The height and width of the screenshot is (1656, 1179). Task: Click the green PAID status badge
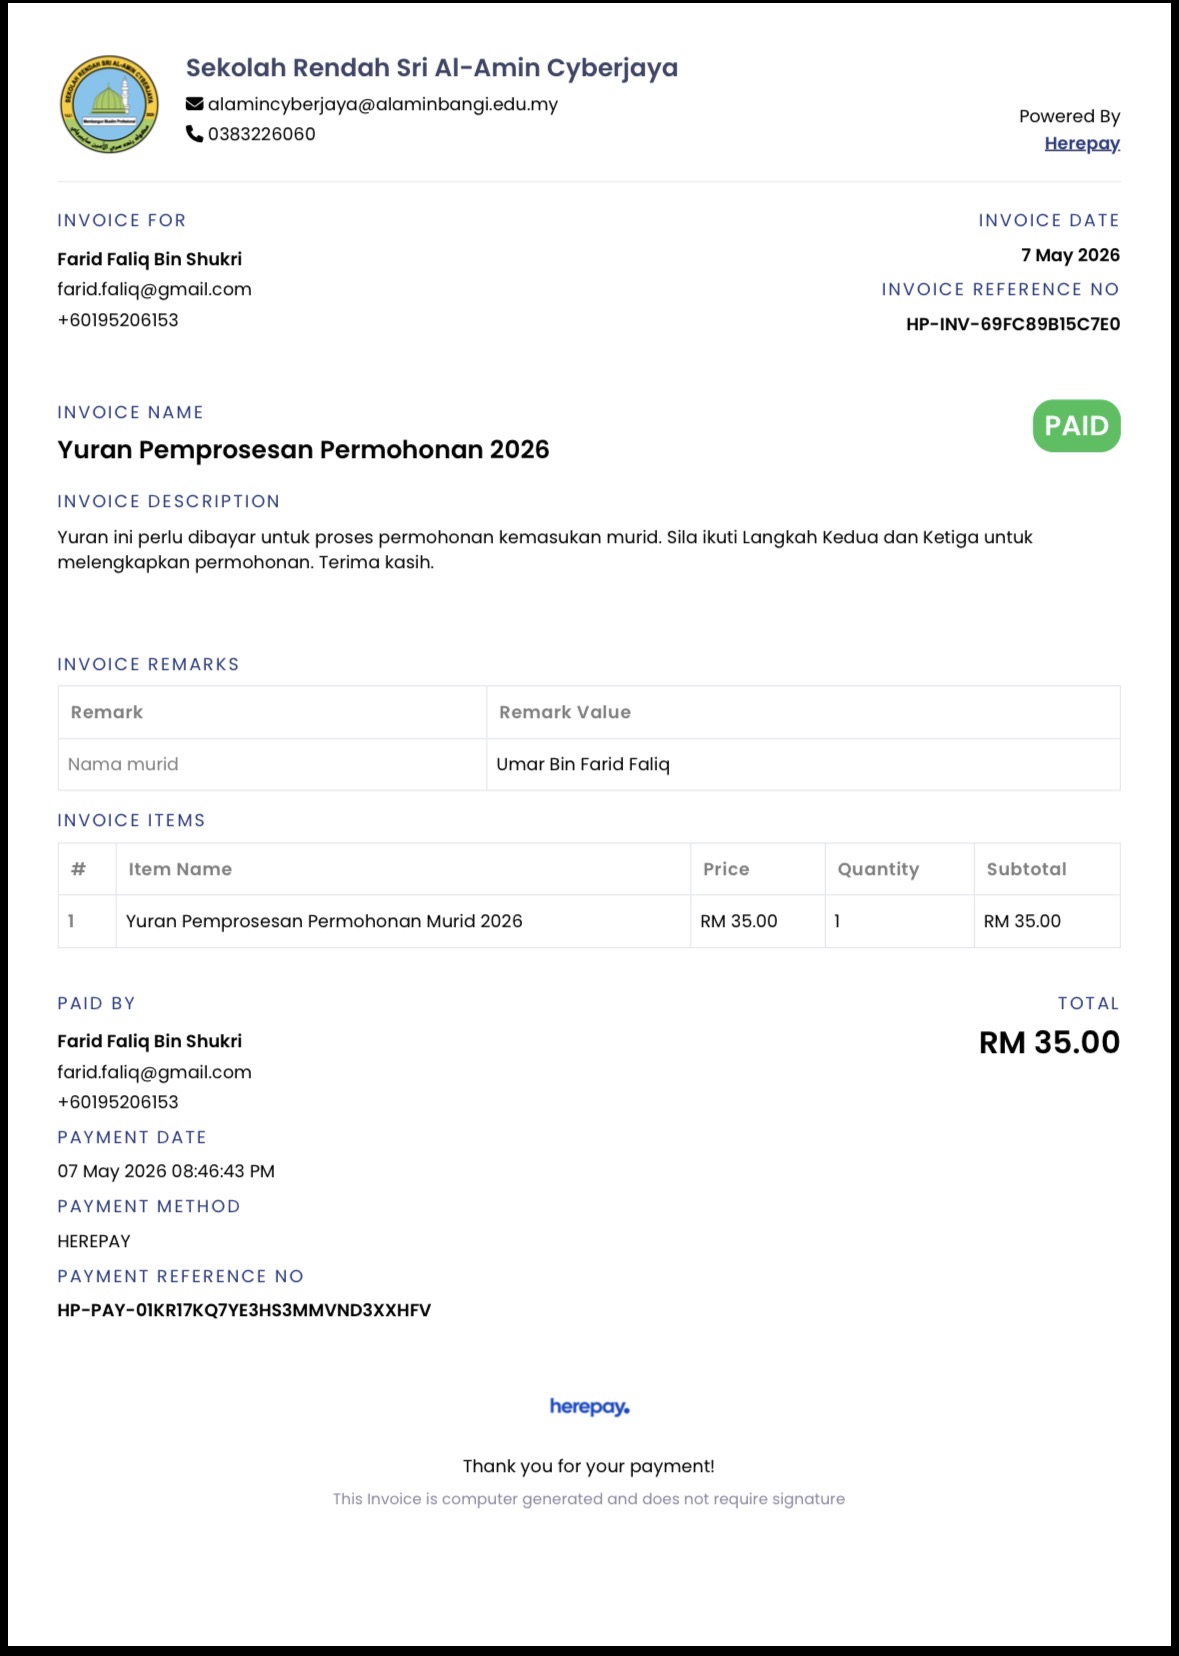pyautogui.click(x=1076, y=426)
